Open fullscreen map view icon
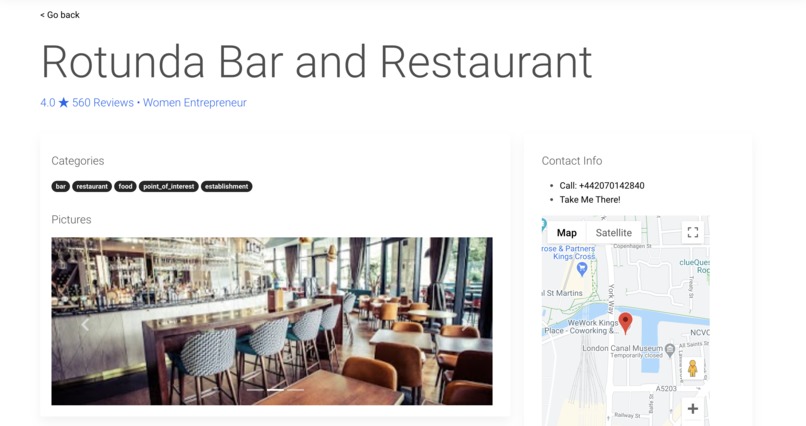This screenshot has width=806, height=426. (x=692, y=232)
